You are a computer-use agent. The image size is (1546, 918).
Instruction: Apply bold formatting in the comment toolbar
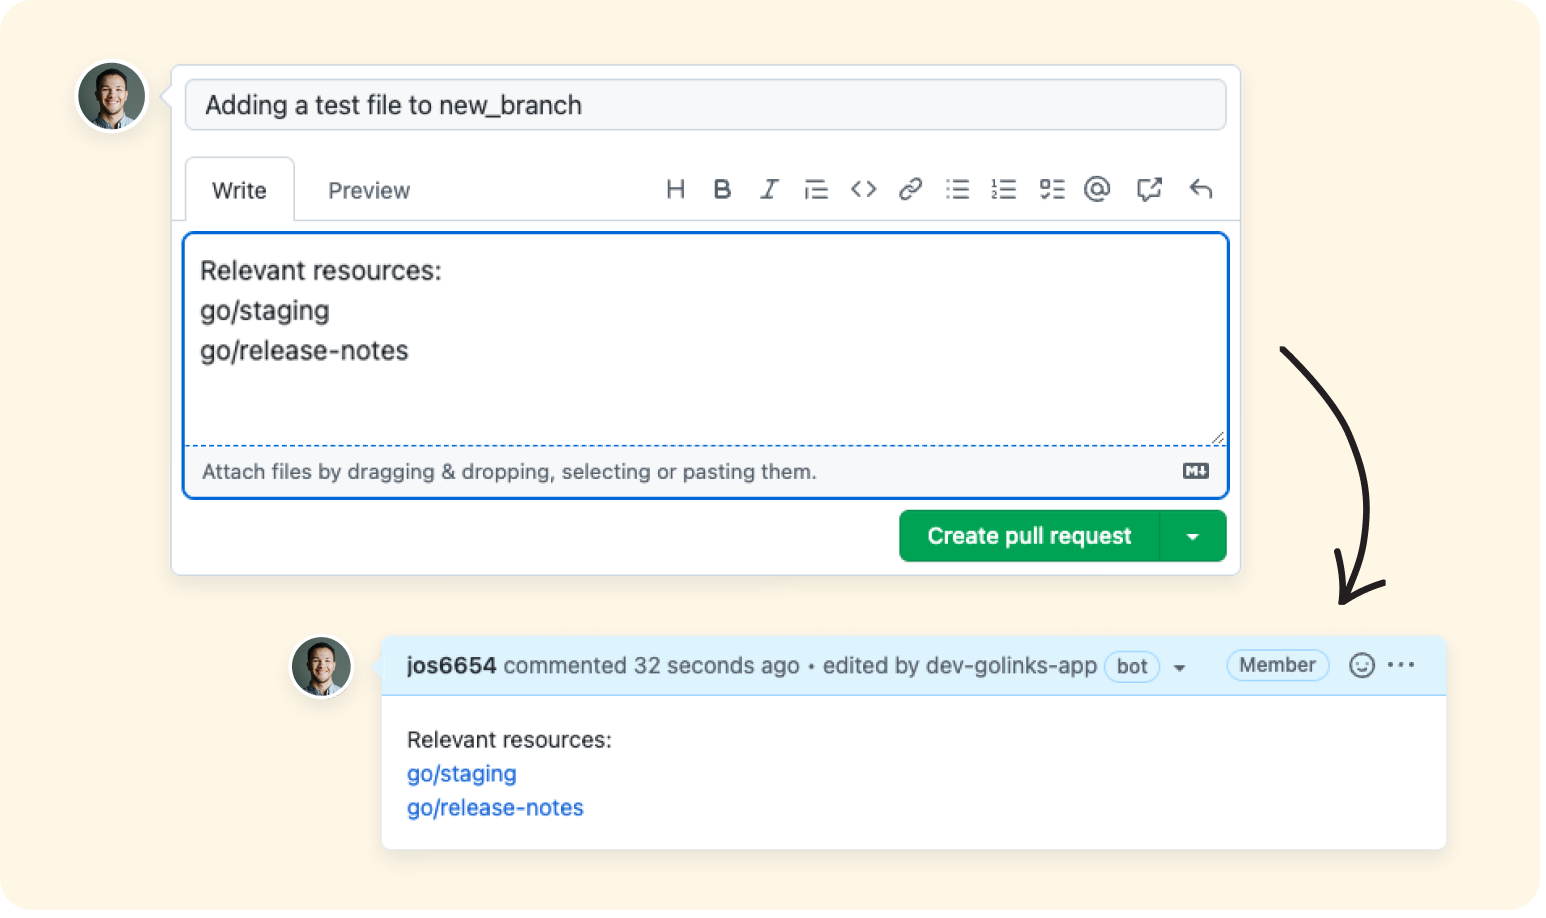722,189
